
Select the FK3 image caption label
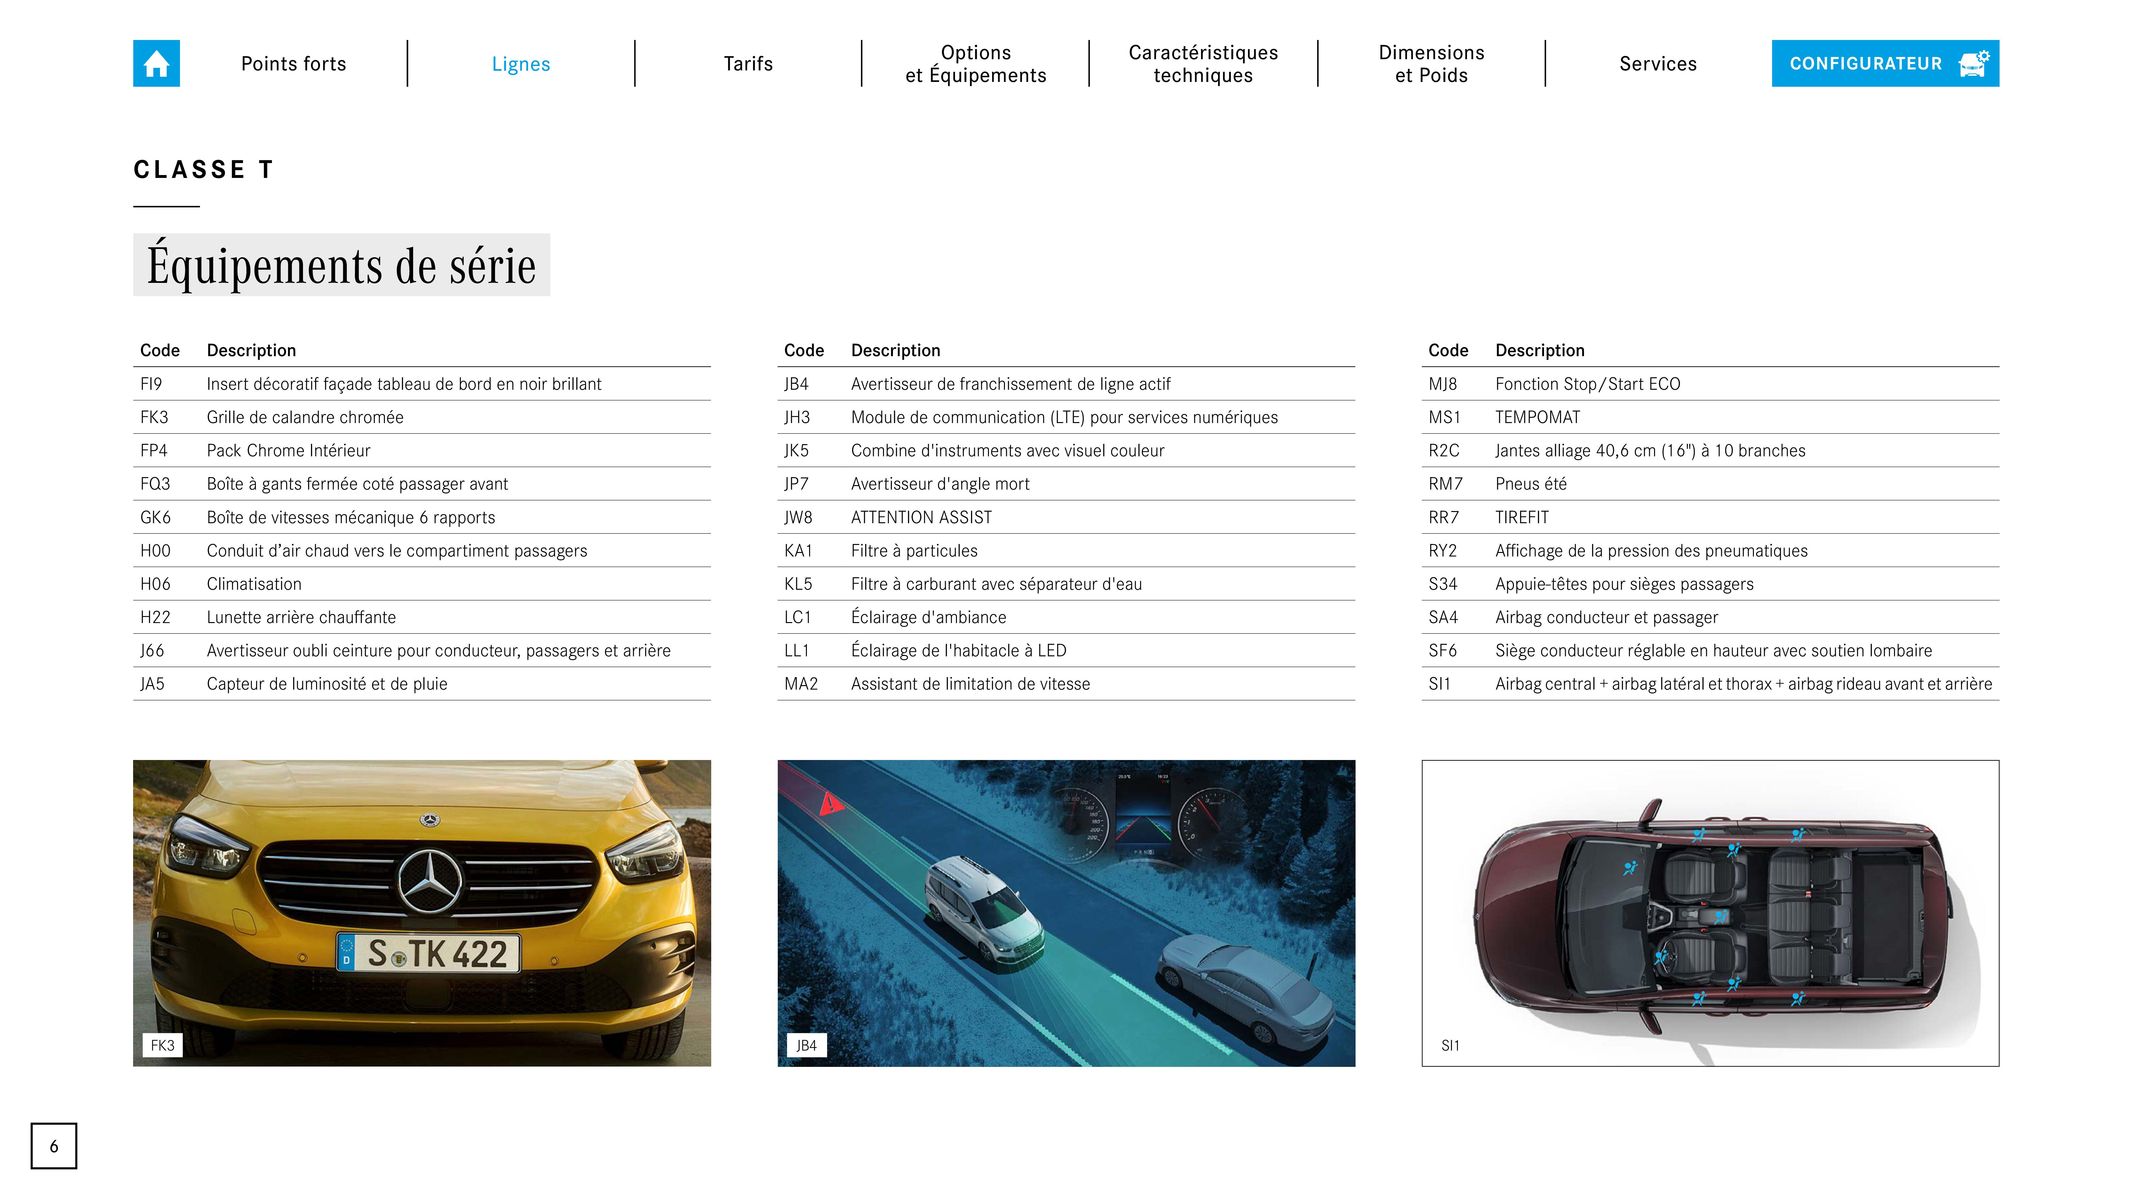[x=162, y=1045]
